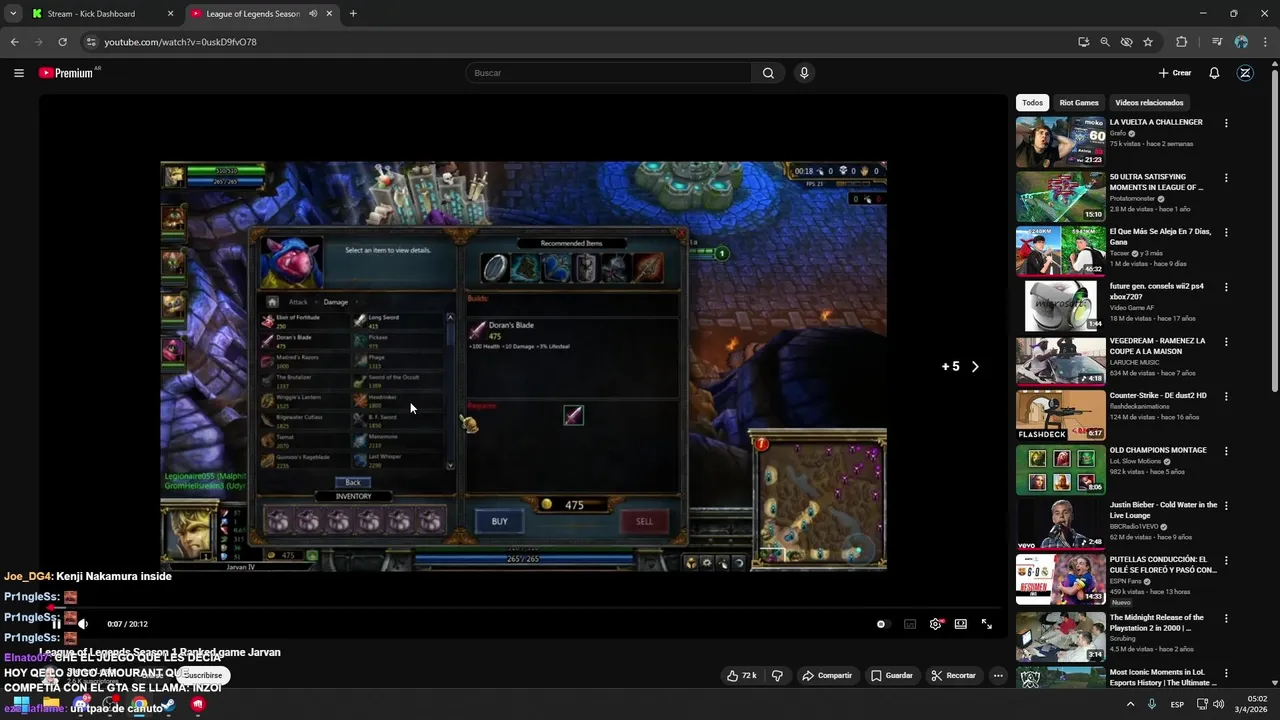Click the Guardar save button

pyautogui.click(x=891, y=676)
